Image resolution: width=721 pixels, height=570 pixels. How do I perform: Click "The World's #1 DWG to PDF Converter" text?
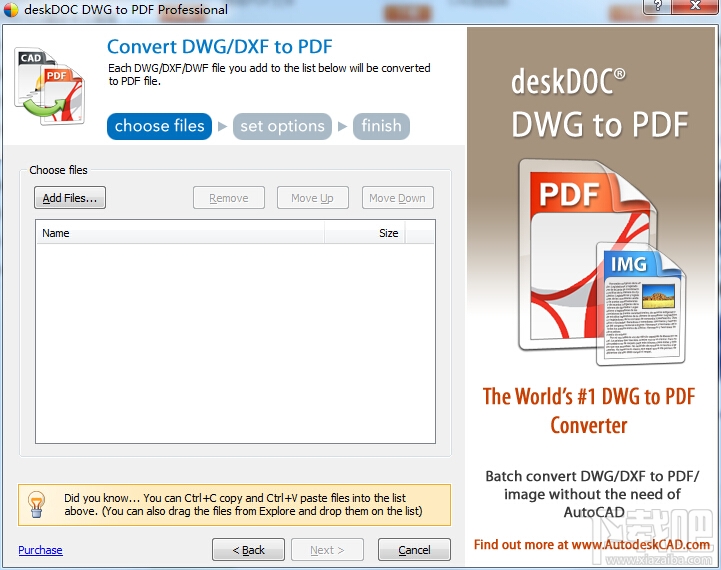[x=589, y=410]
